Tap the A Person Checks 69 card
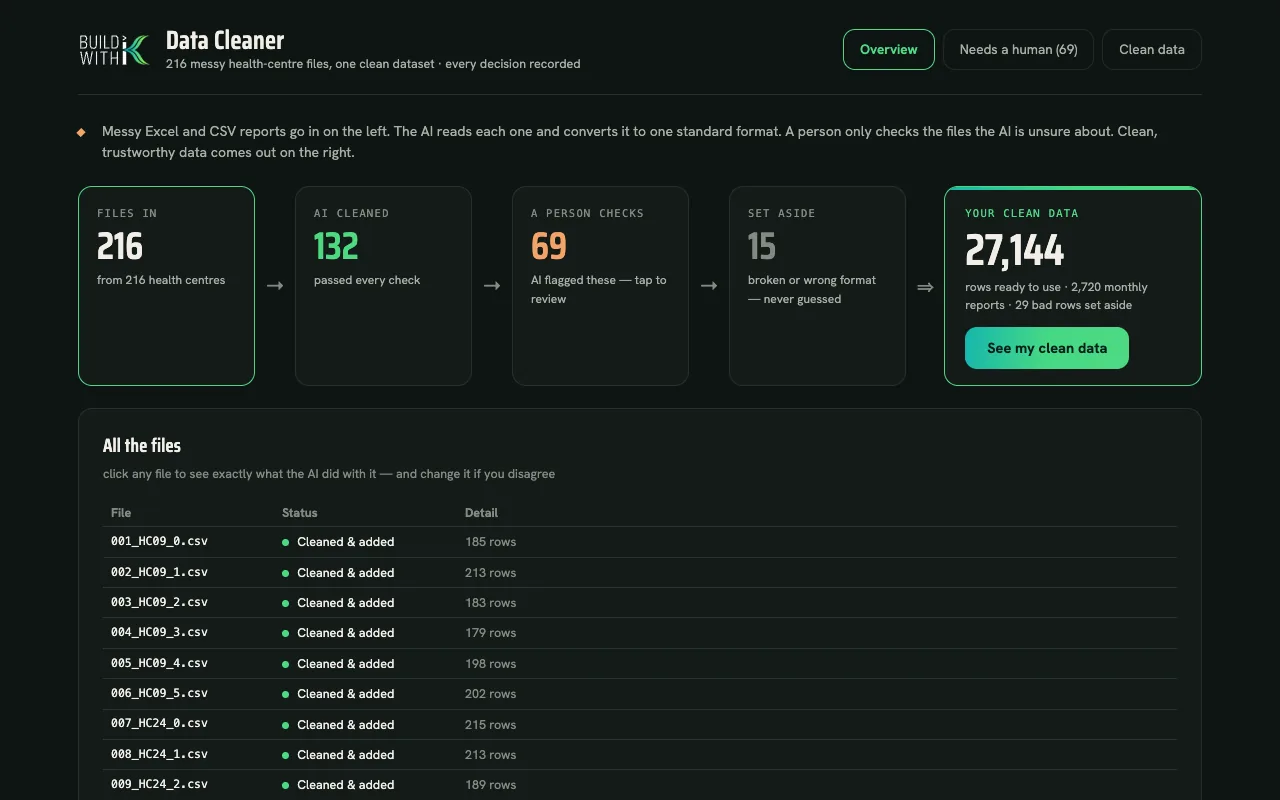1280x800 pixels. point(600,286)
